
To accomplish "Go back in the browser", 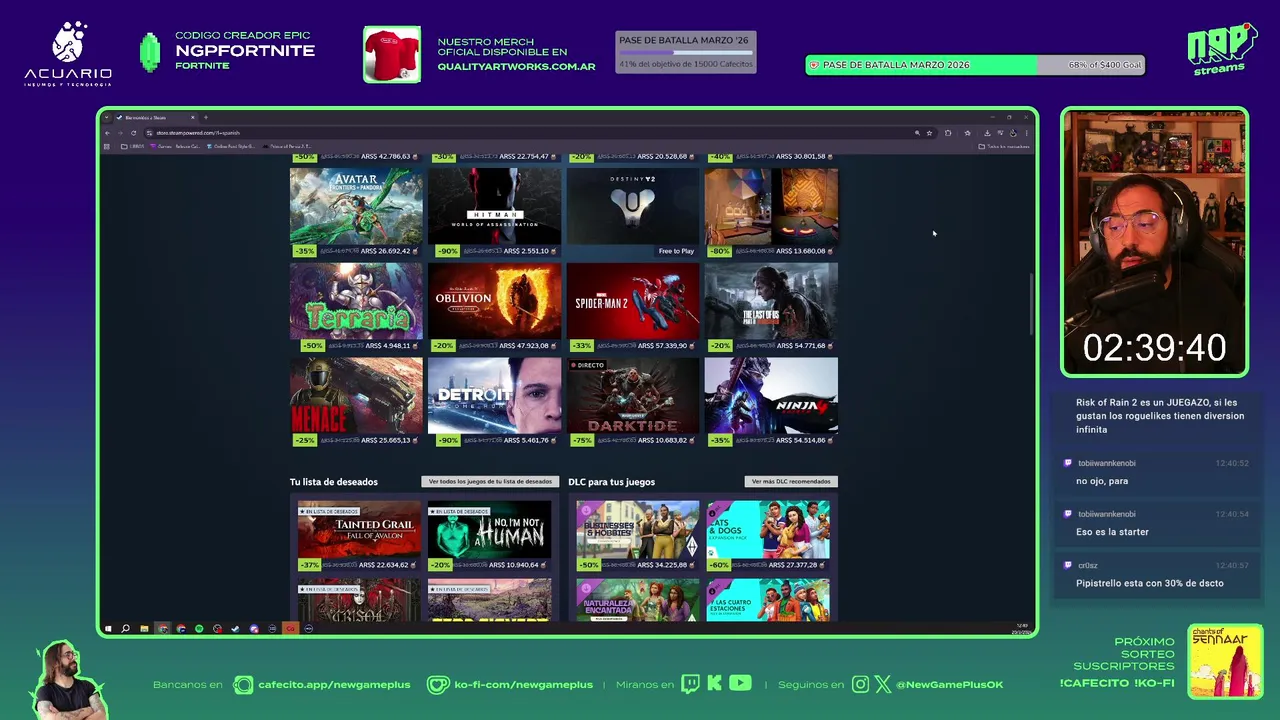I will tap(107, 133).
